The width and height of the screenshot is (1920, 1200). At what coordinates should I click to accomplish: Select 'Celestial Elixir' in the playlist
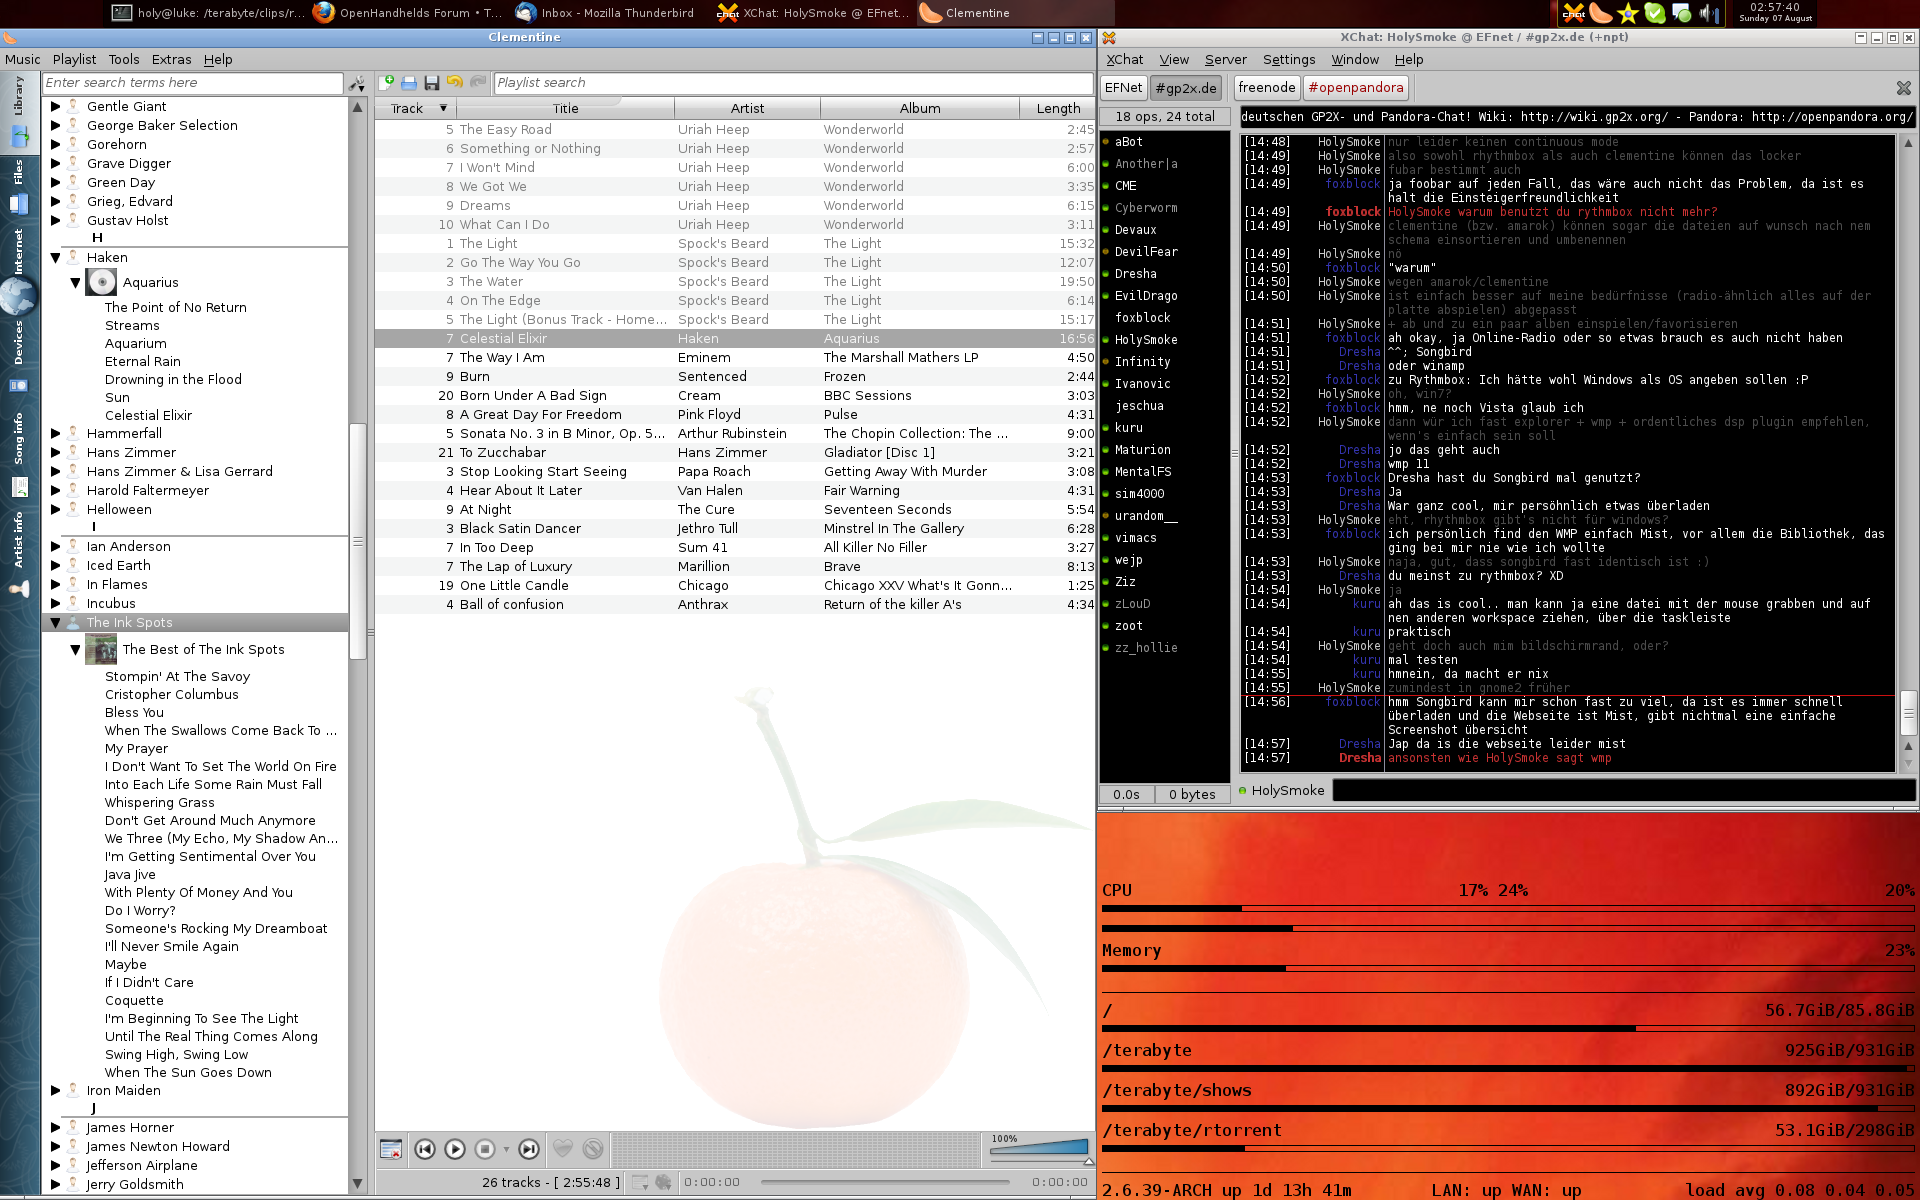click(735, 338)
